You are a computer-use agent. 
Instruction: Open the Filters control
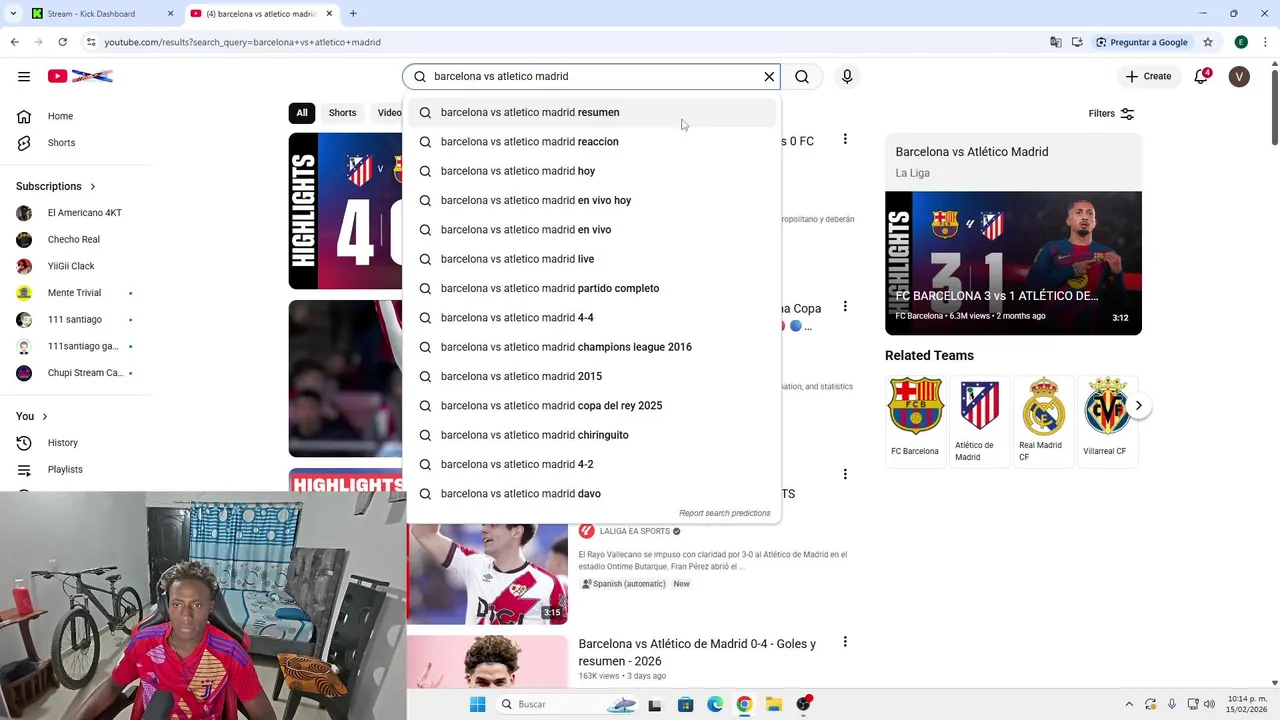[1111, 113]
